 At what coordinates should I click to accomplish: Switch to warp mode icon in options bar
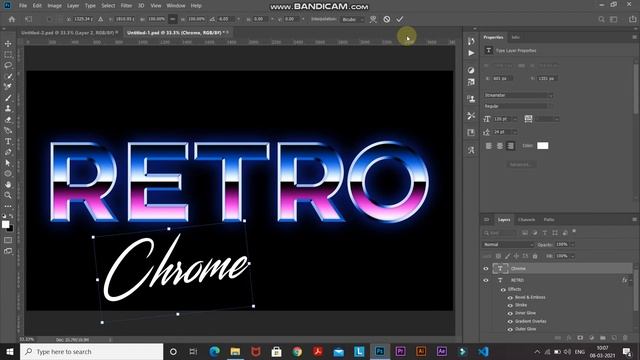coord(373,19)
